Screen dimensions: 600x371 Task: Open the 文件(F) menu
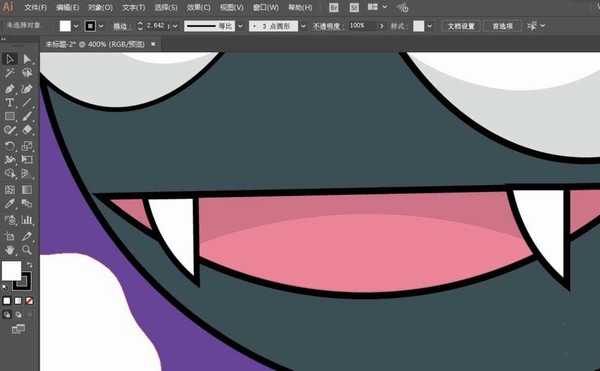coord(36,7)
